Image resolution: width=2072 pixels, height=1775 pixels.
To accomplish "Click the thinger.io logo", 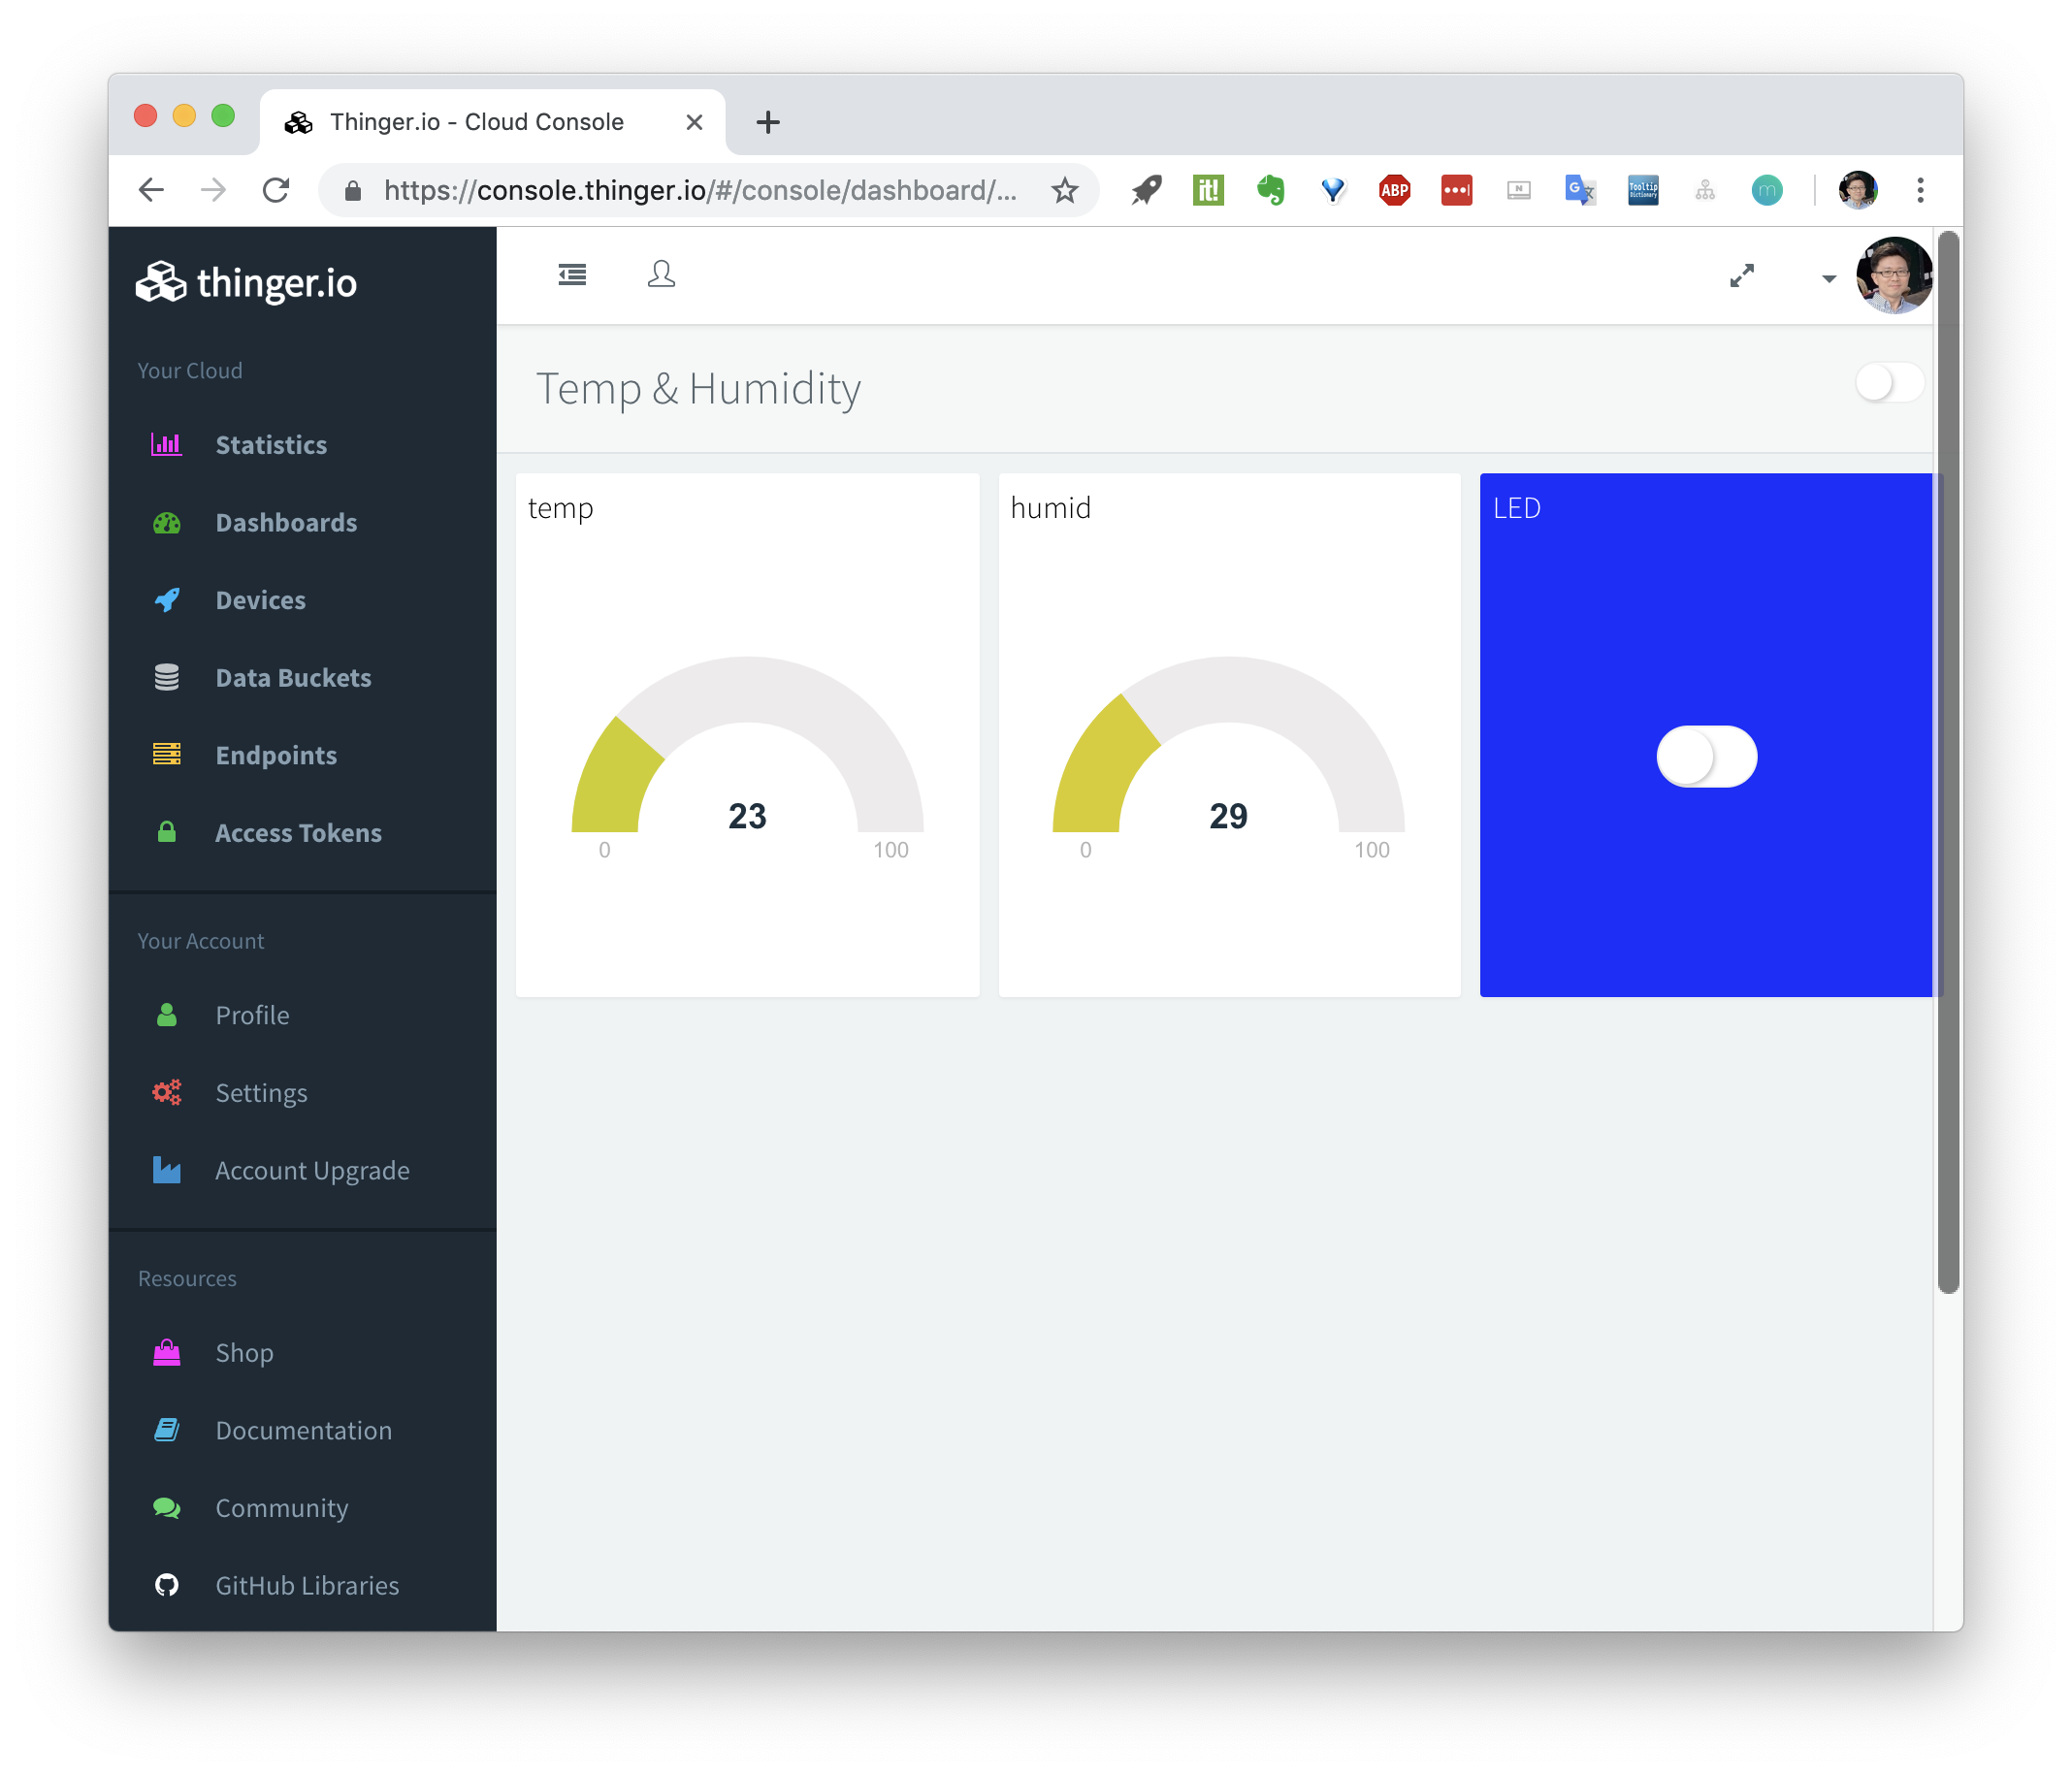I will pos(246,283).
